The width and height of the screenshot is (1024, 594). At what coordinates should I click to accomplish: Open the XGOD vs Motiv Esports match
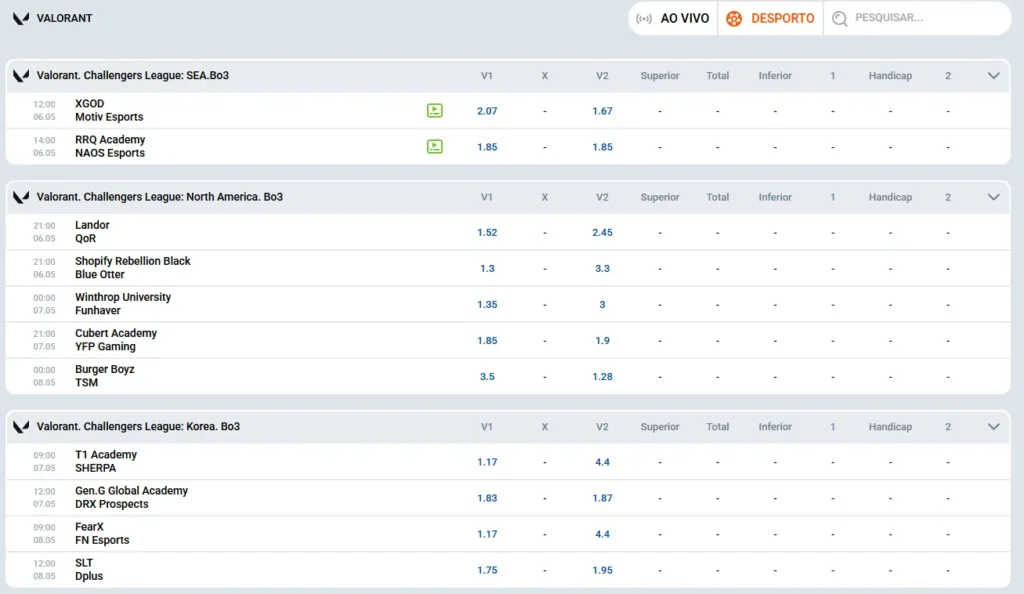pos(109,110)
